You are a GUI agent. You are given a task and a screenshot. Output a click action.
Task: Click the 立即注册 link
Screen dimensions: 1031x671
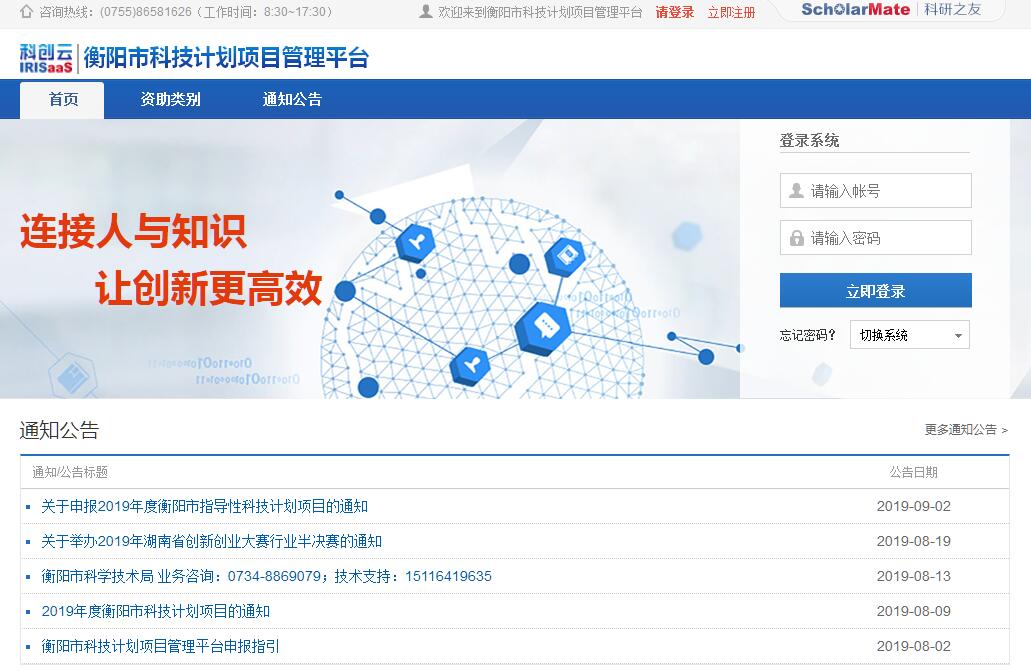pyautogui.click(x=731, y=12)
